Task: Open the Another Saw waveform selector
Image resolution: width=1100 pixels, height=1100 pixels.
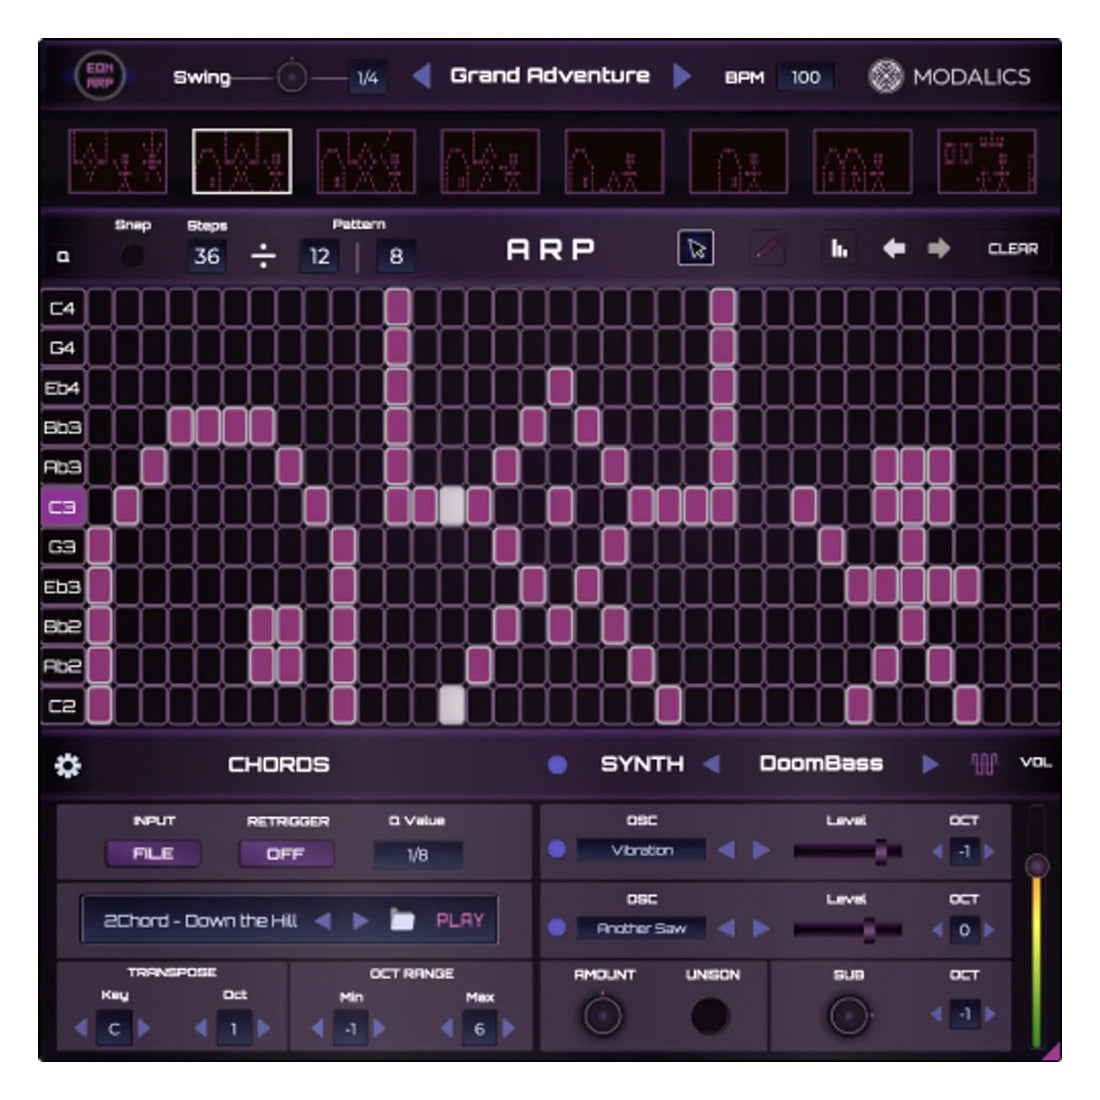Action: tap(641, 928)
